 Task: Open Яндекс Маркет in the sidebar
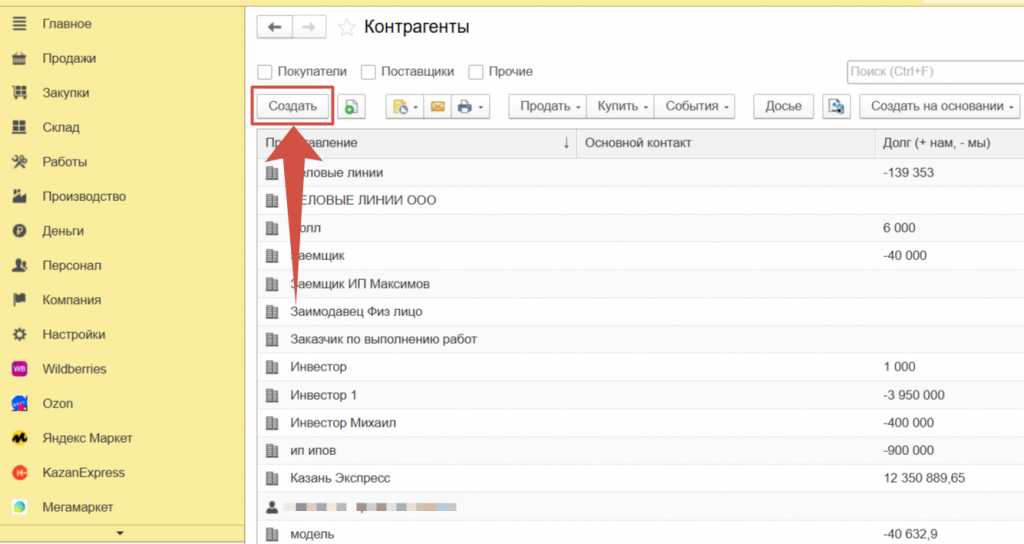pyautogui.click(x=87, y=438)
